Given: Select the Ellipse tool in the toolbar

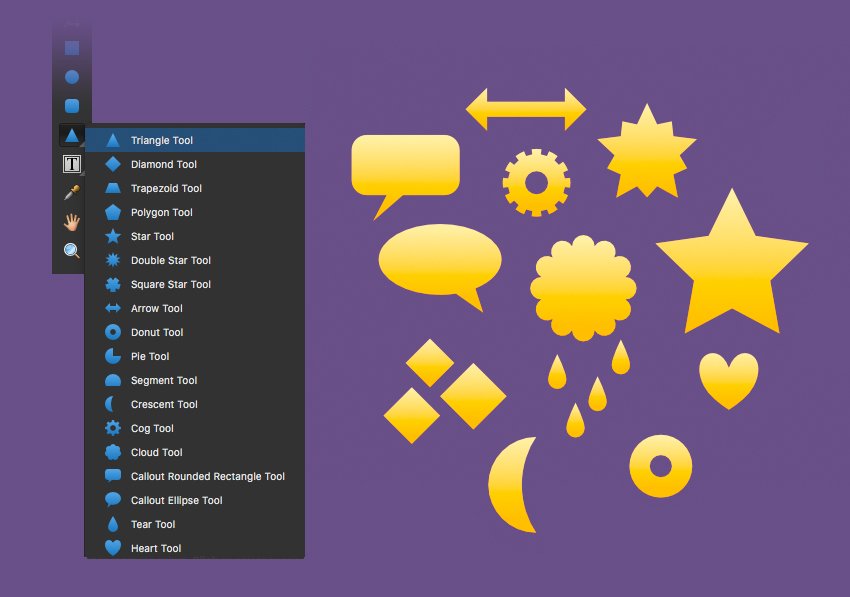Looking at the screenshot, I should click(x=72, y=77).
